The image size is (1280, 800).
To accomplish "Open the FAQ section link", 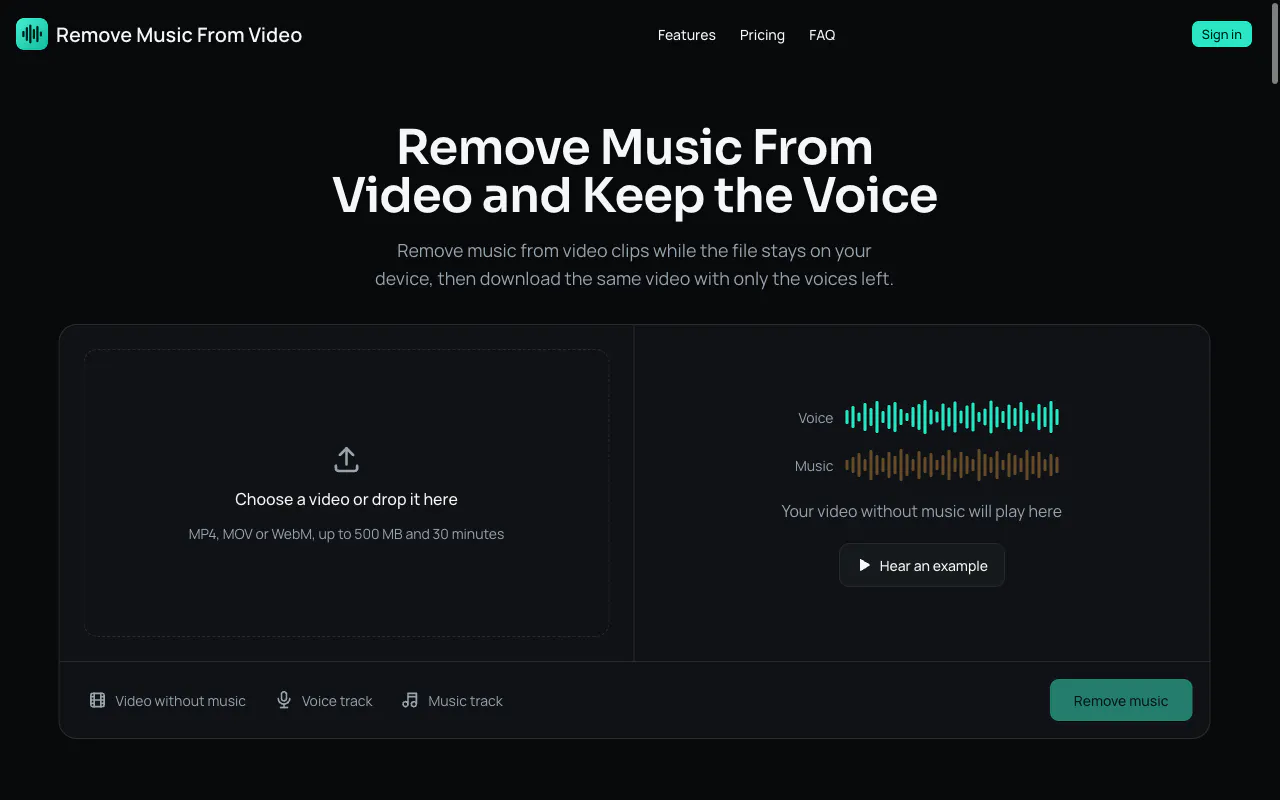I will pyautogui.click(x=822, y=35).
